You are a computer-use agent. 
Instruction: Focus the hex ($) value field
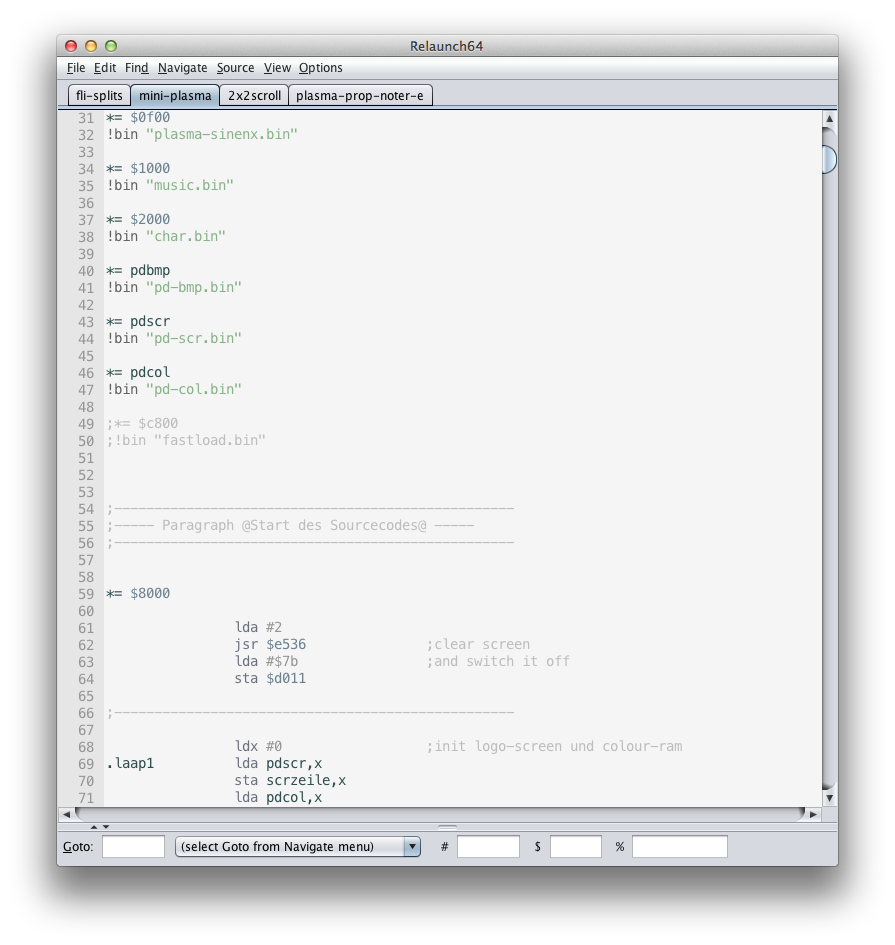tap(575, 847)
